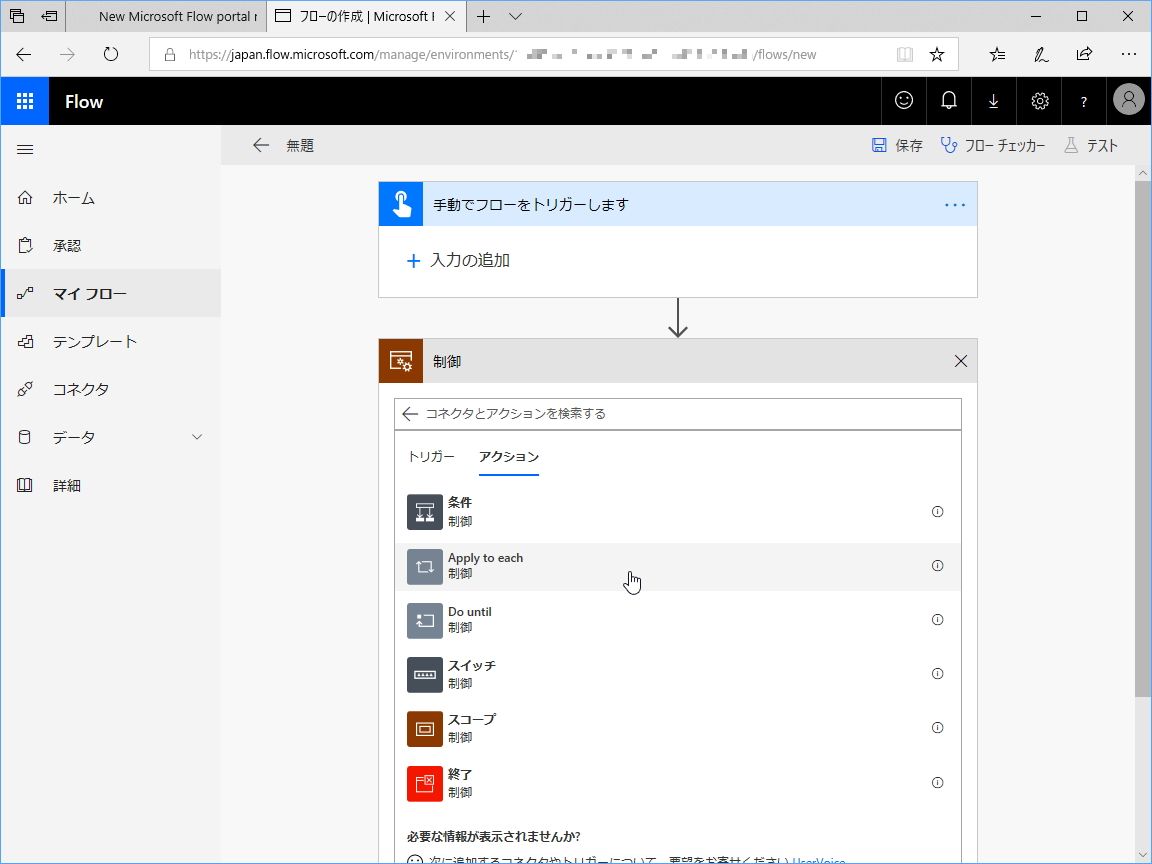This screenshot has height=864, width=1152.
Task: Collapse the sidebar hamburger menu
Action: [25, 149]
